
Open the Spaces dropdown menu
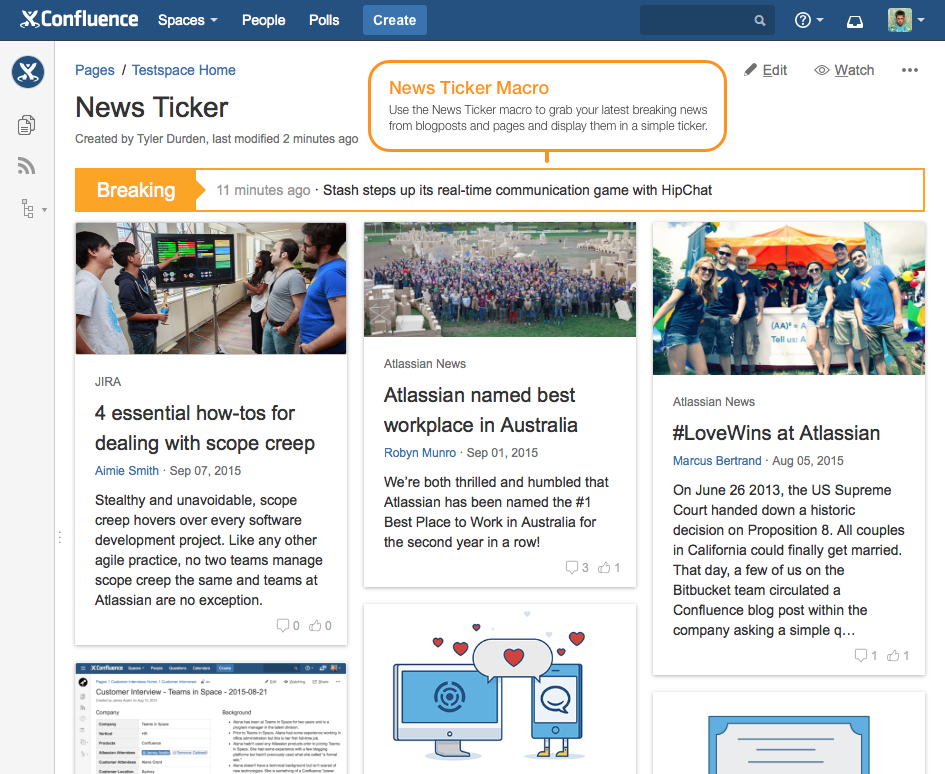(x=187, y=20)
